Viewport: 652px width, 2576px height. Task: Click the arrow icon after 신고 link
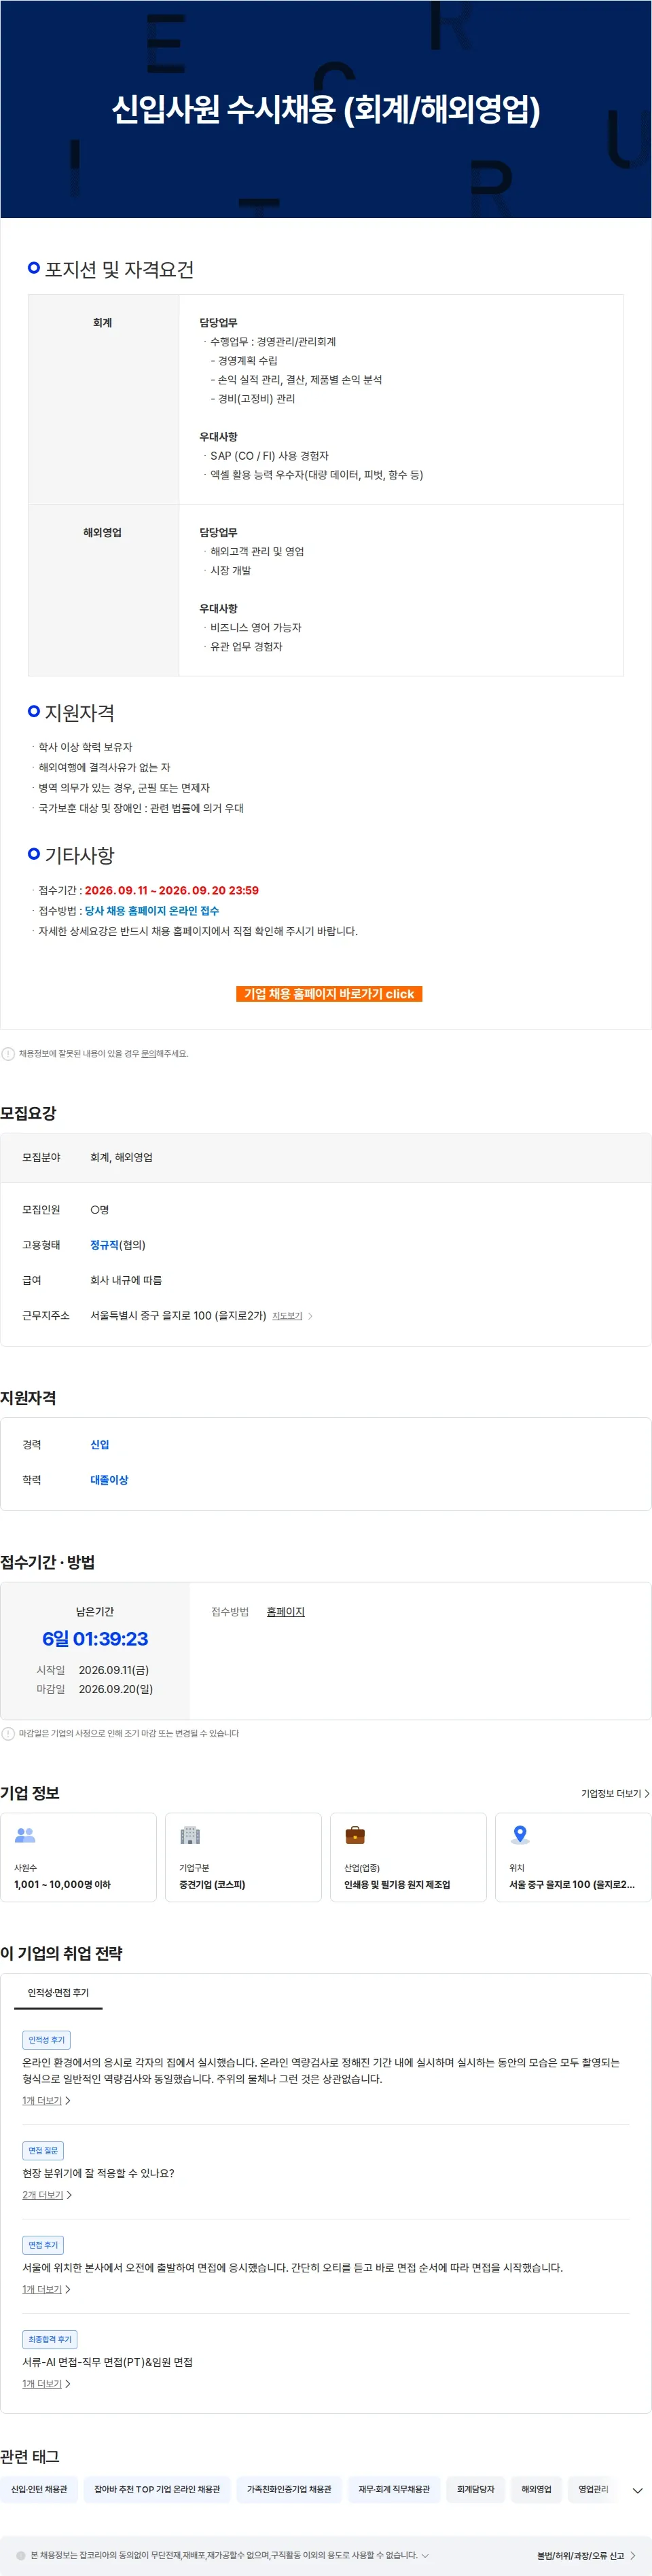click(x=633, y=2555)
